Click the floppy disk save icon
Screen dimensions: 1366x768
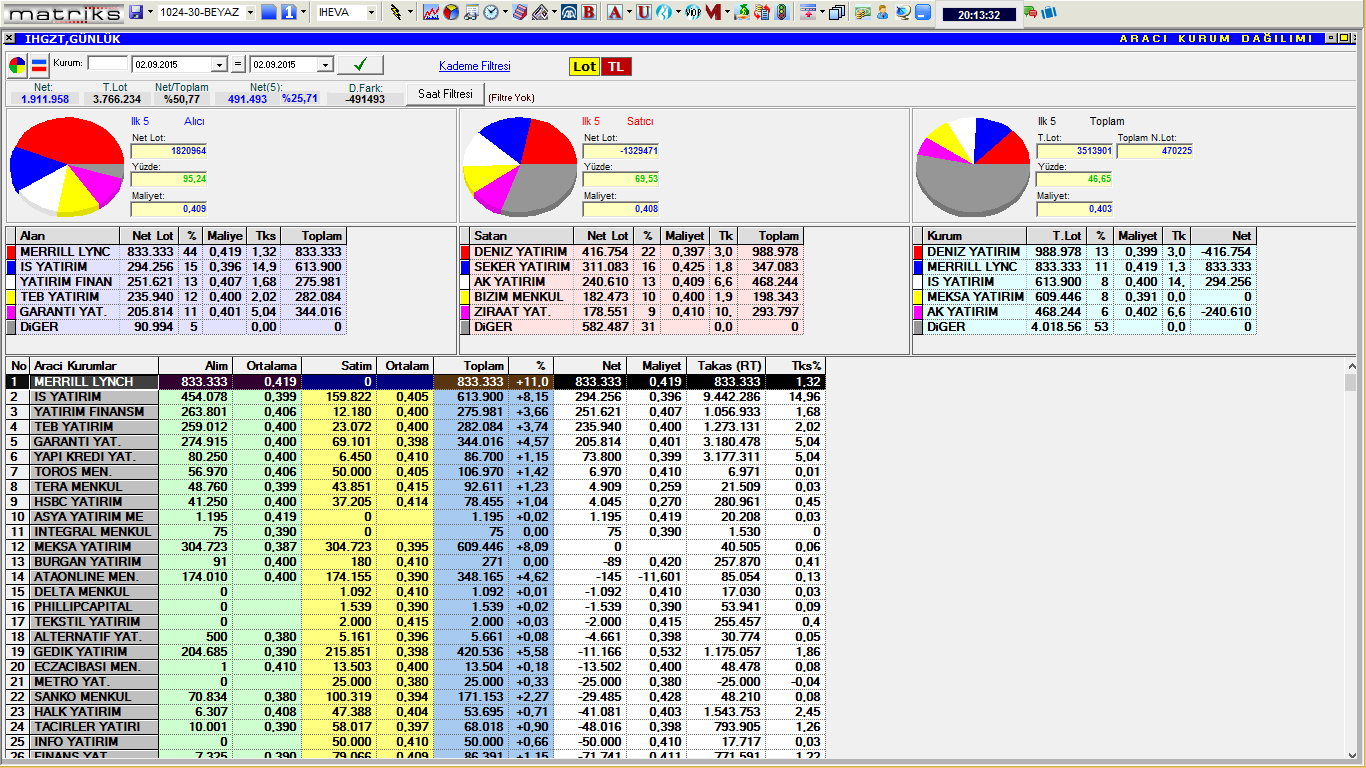pyautogui.click(x=136, y=13)
